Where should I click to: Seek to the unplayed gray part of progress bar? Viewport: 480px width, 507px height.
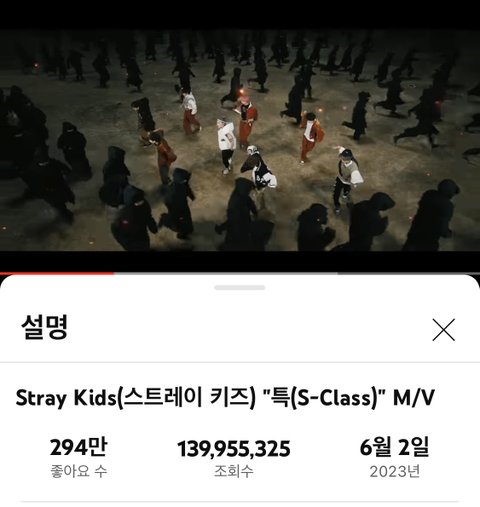tap(297, 273)
